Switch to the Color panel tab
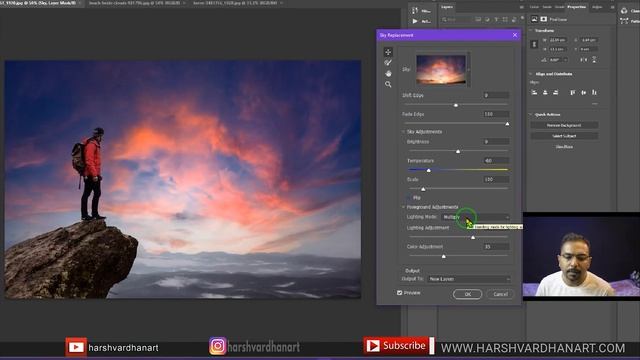 click(534, 7)
